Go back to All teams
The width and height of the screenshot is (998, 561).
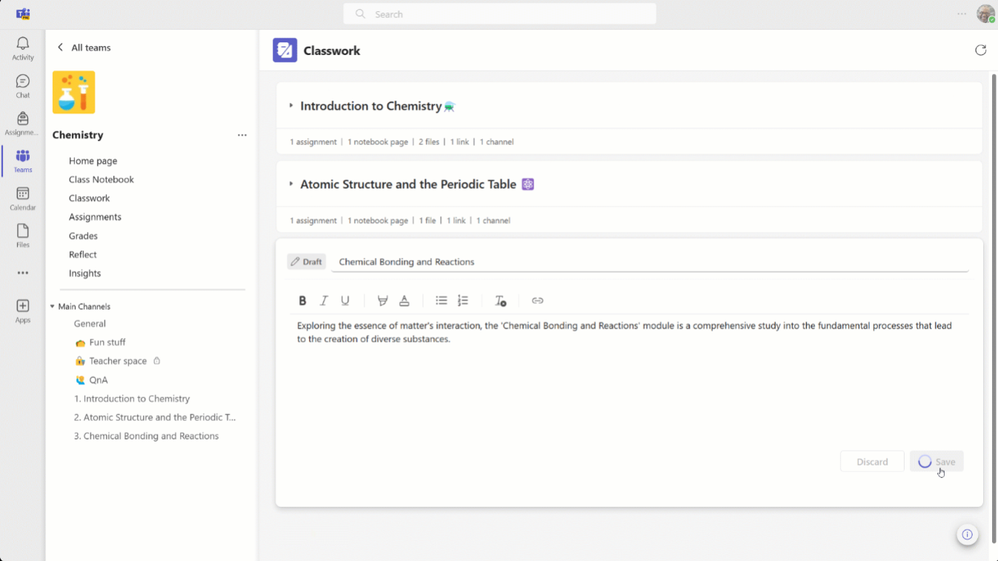[x=83, y=48]
